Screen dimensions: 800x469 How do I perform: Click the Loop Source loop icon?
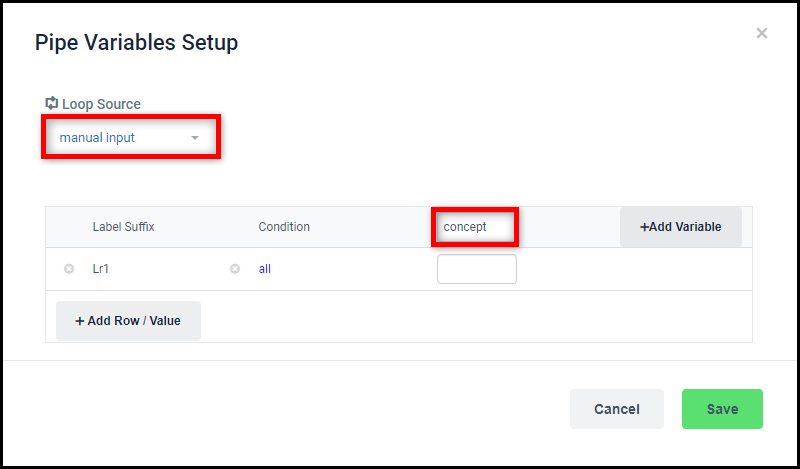point(52,103)
